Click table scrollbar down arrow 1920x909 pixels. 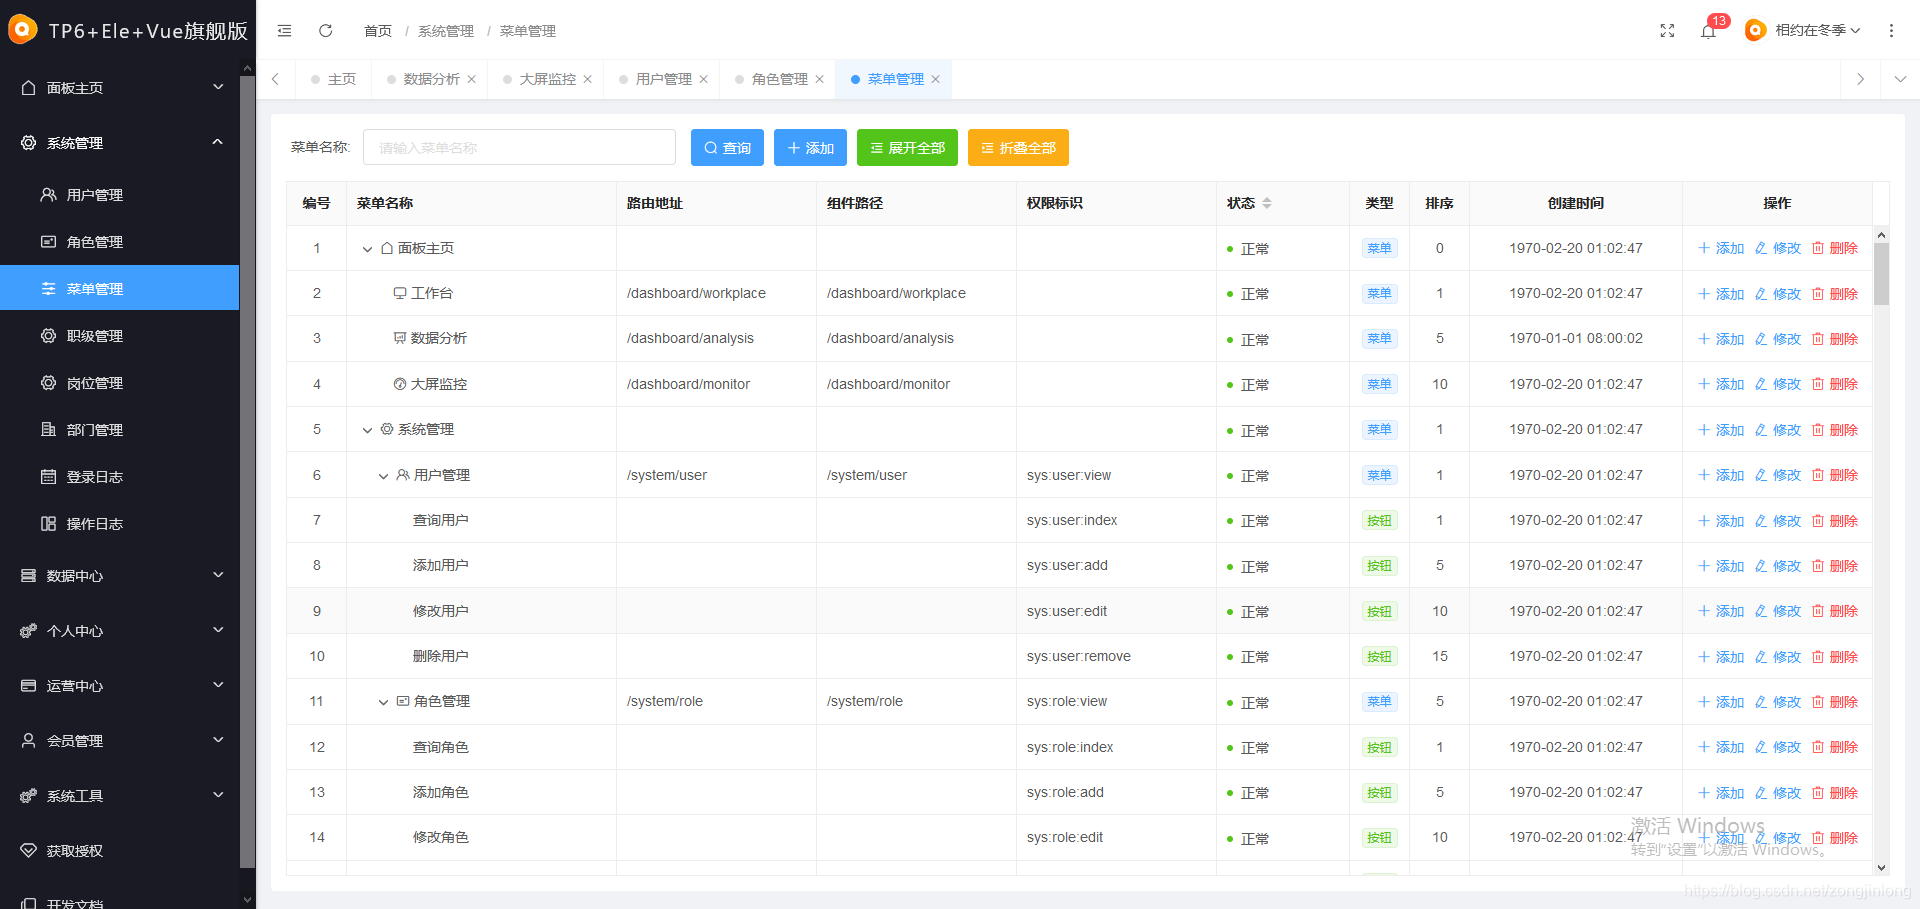(1881, 868)
